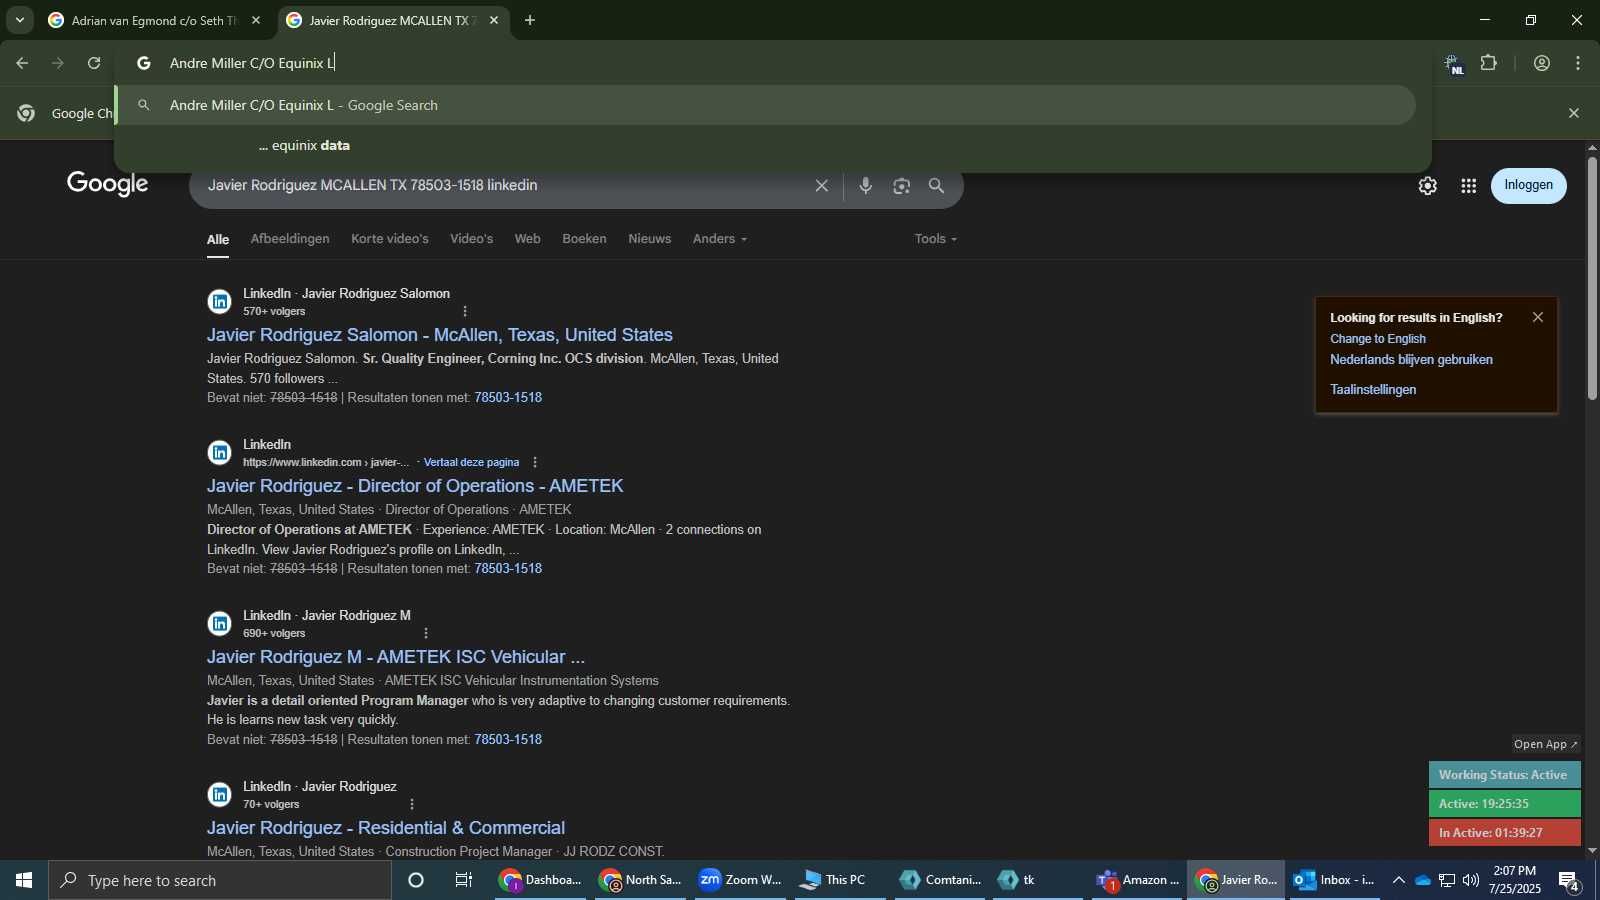Open a new tab with plus button
Image resolution: width=1600 pixels, height=900 pixels.
(x=530, y=20)
